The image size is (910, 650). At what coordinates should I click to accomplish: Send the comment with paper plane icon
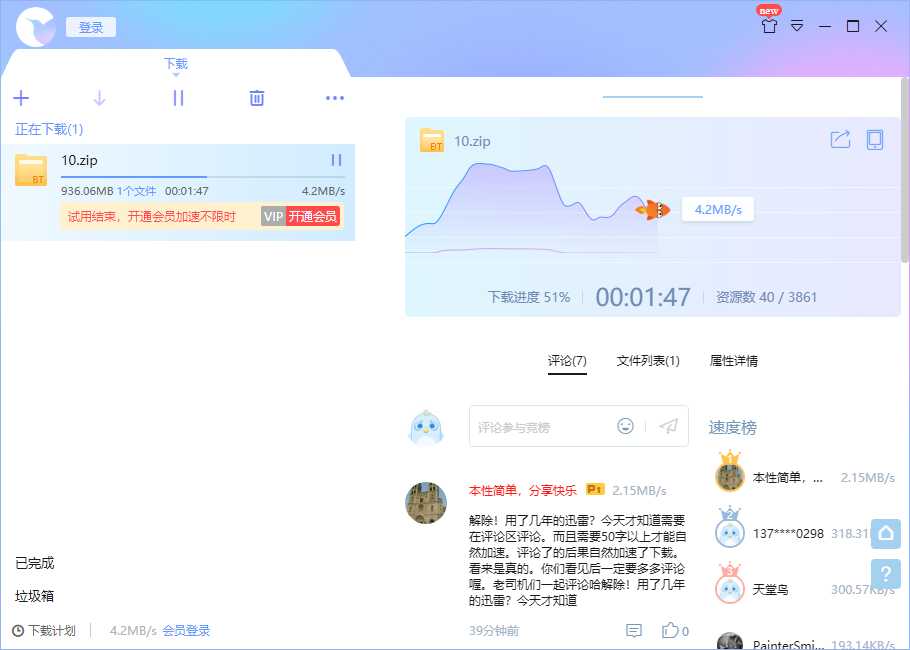[x=669, y=426]
